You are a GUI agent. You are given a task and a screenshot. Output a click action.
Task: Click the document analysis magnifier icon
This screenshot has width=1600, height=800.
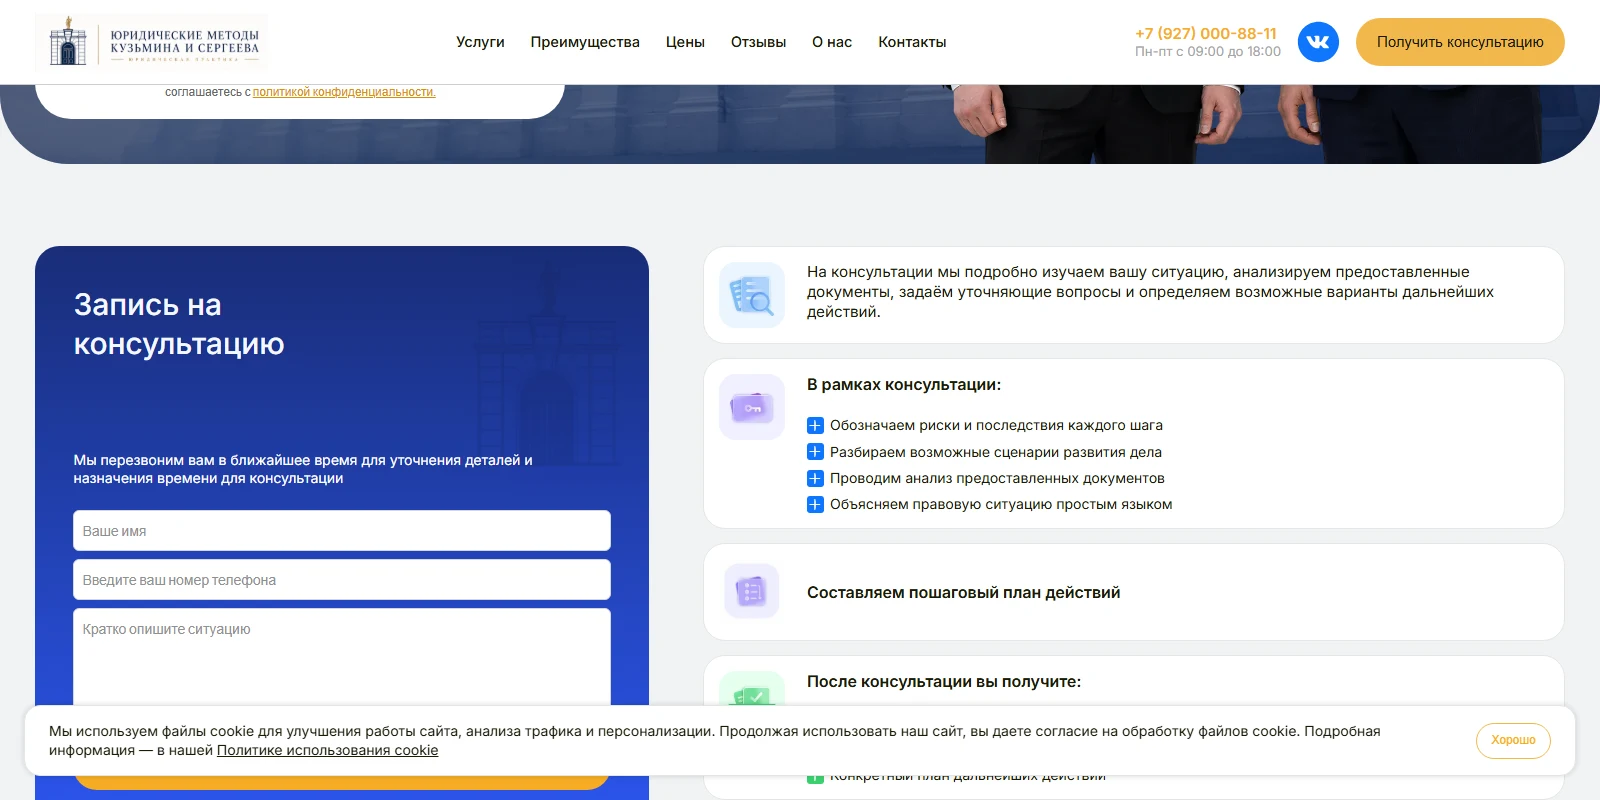click(x=752, y=295)
